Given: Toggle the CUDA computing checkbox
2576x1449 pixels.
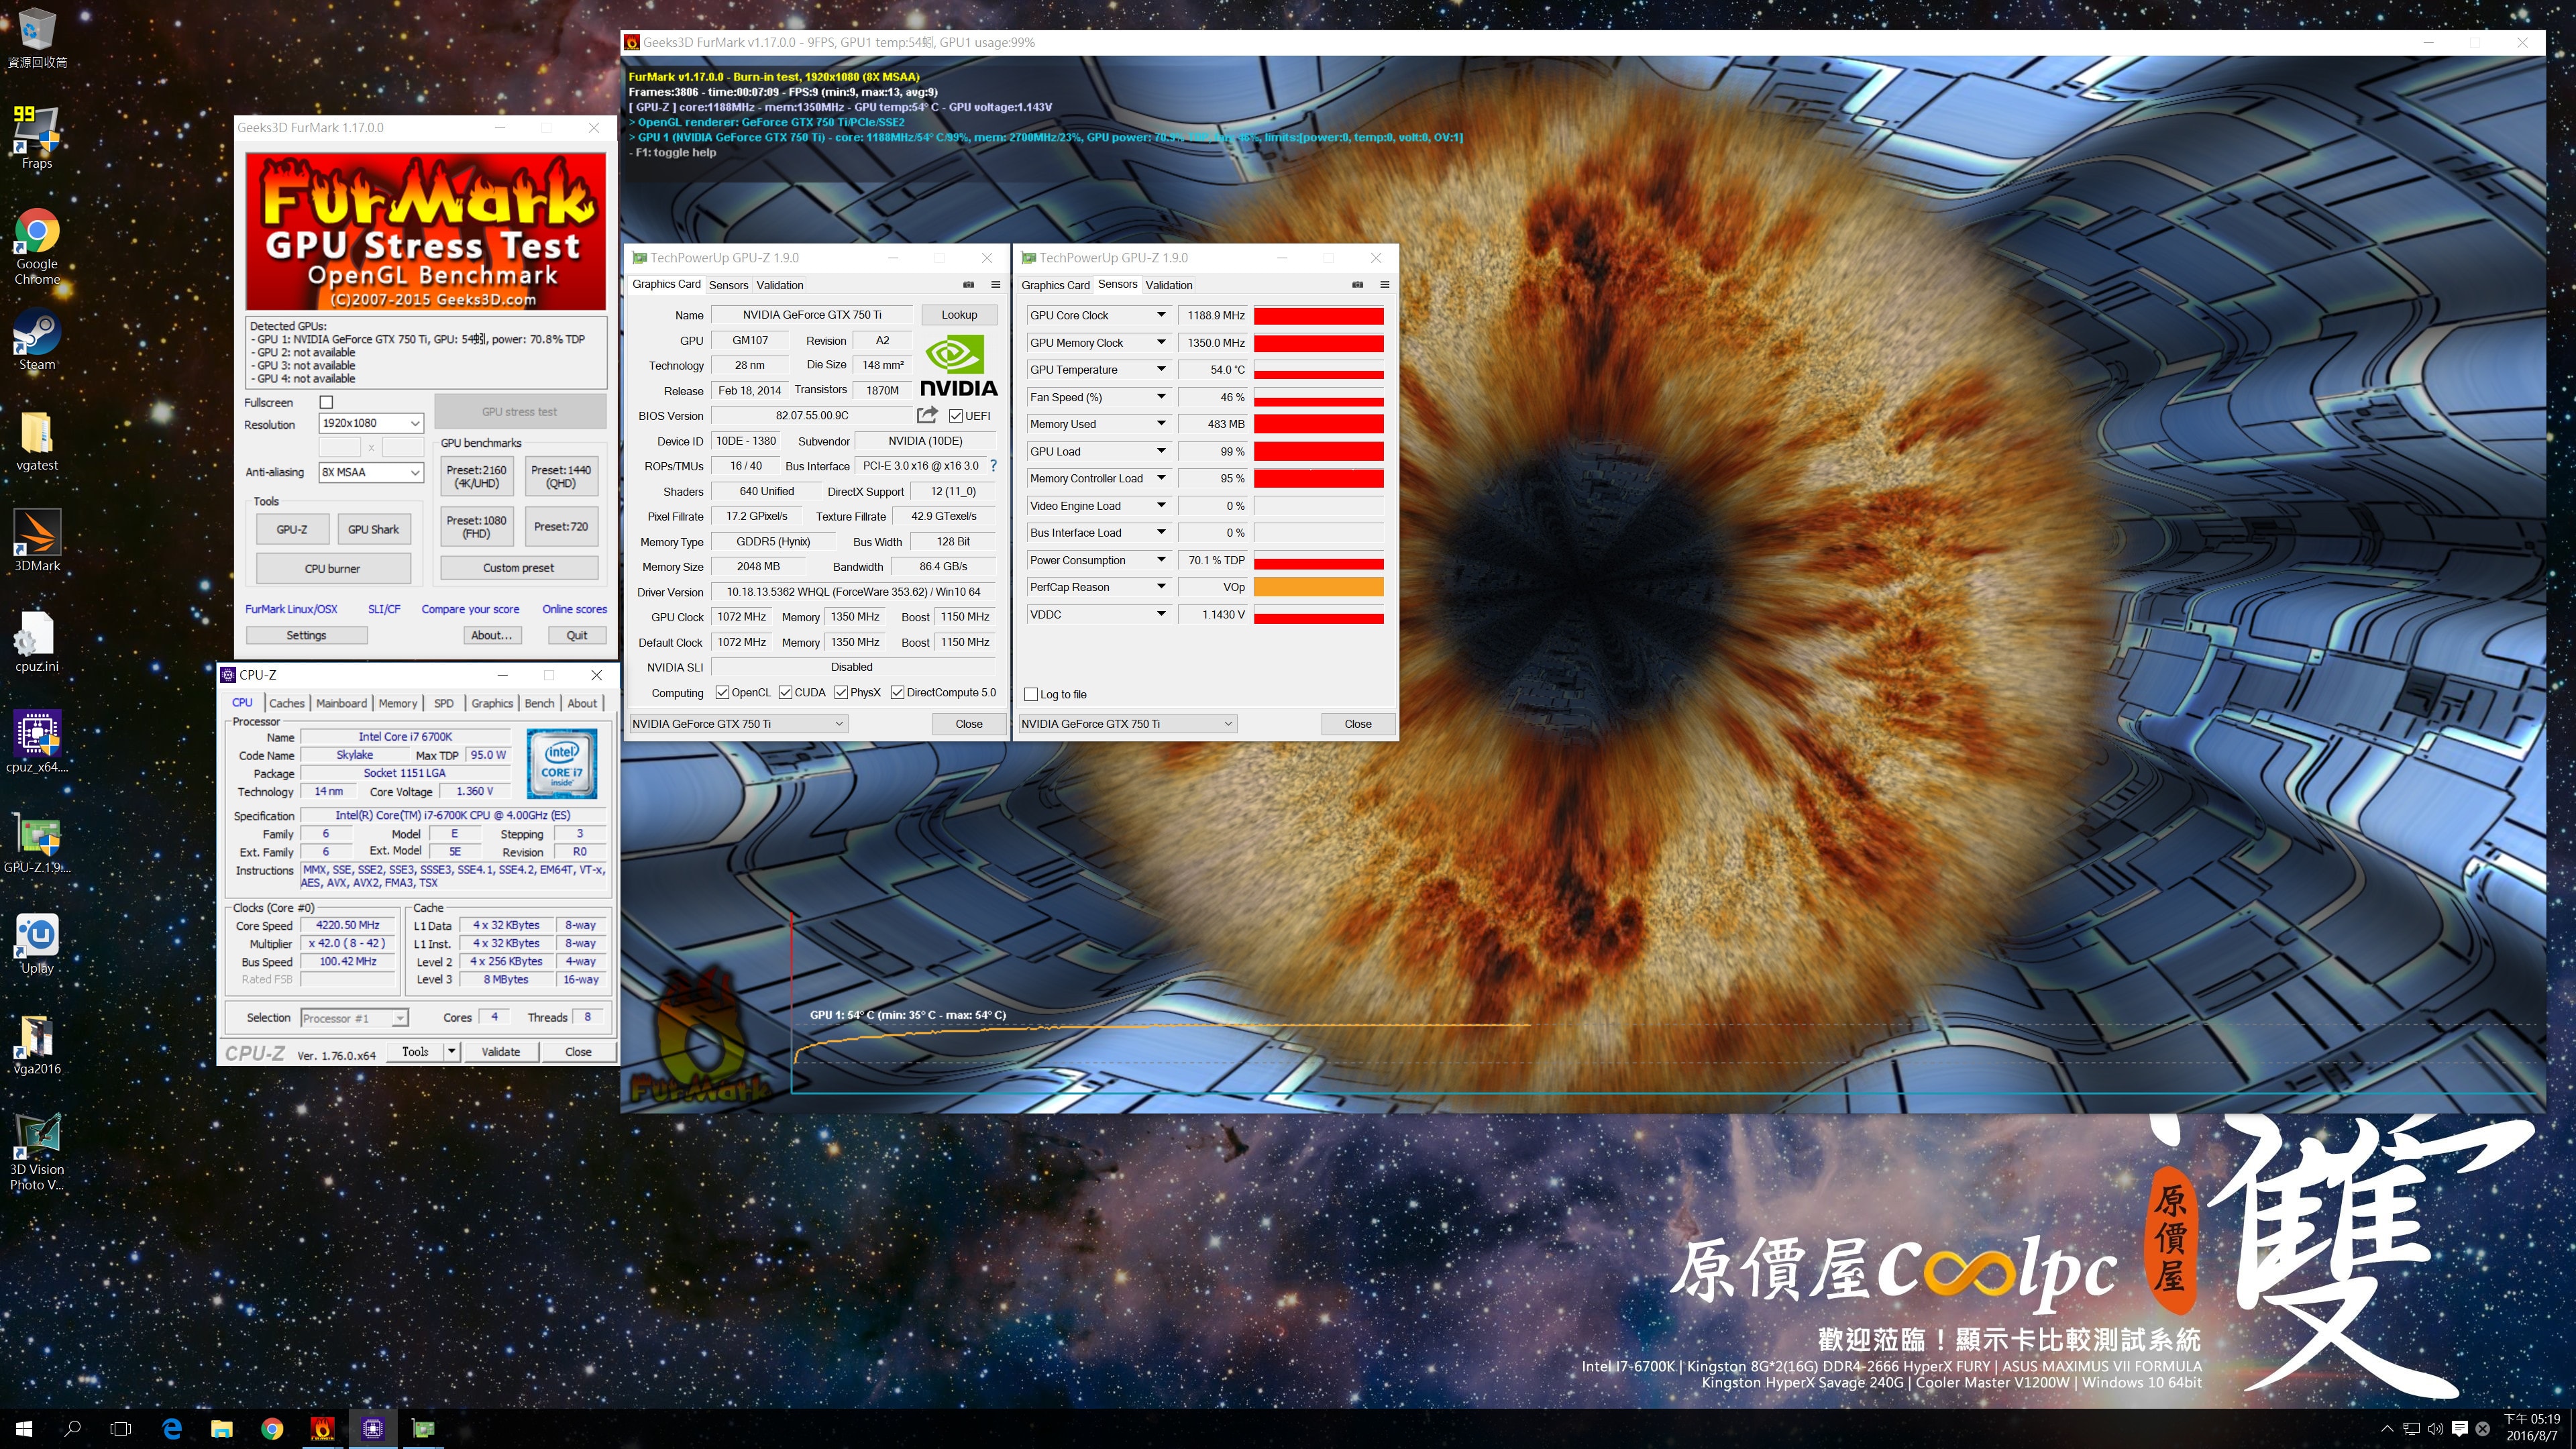Looking at the screenshot, I should click(786, 692).
